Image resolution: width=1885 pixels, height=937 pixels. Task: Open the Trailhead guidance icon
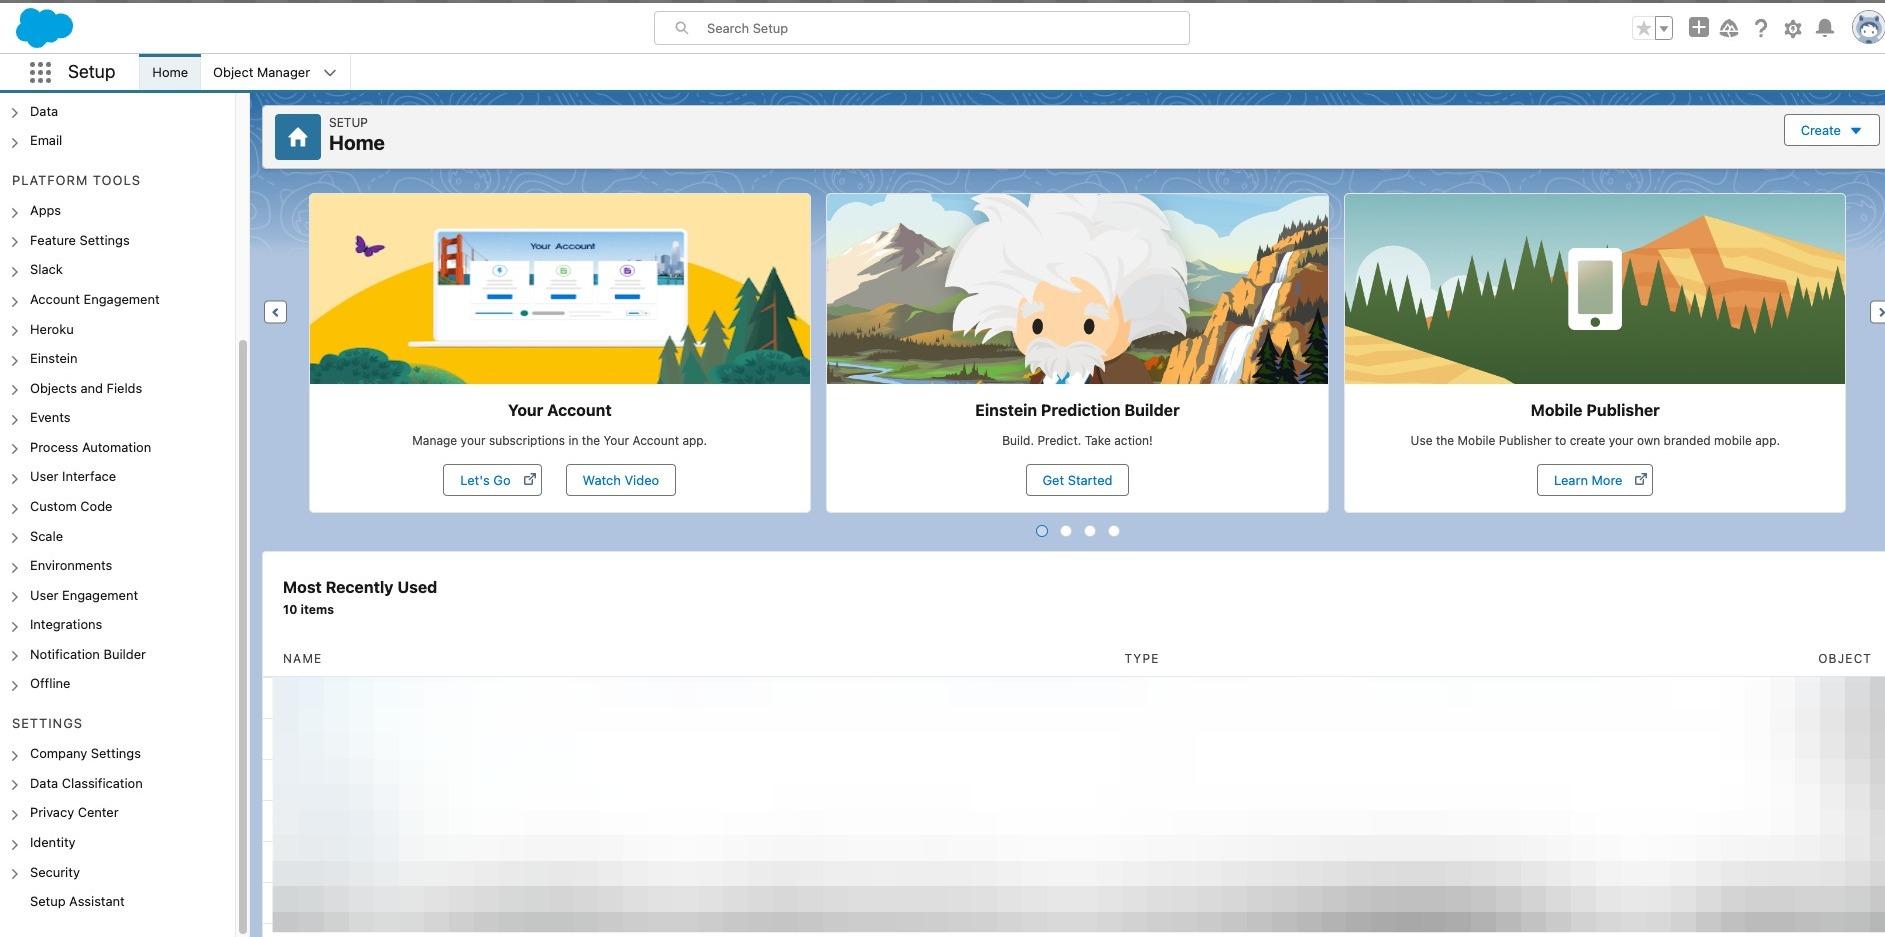1729,29
